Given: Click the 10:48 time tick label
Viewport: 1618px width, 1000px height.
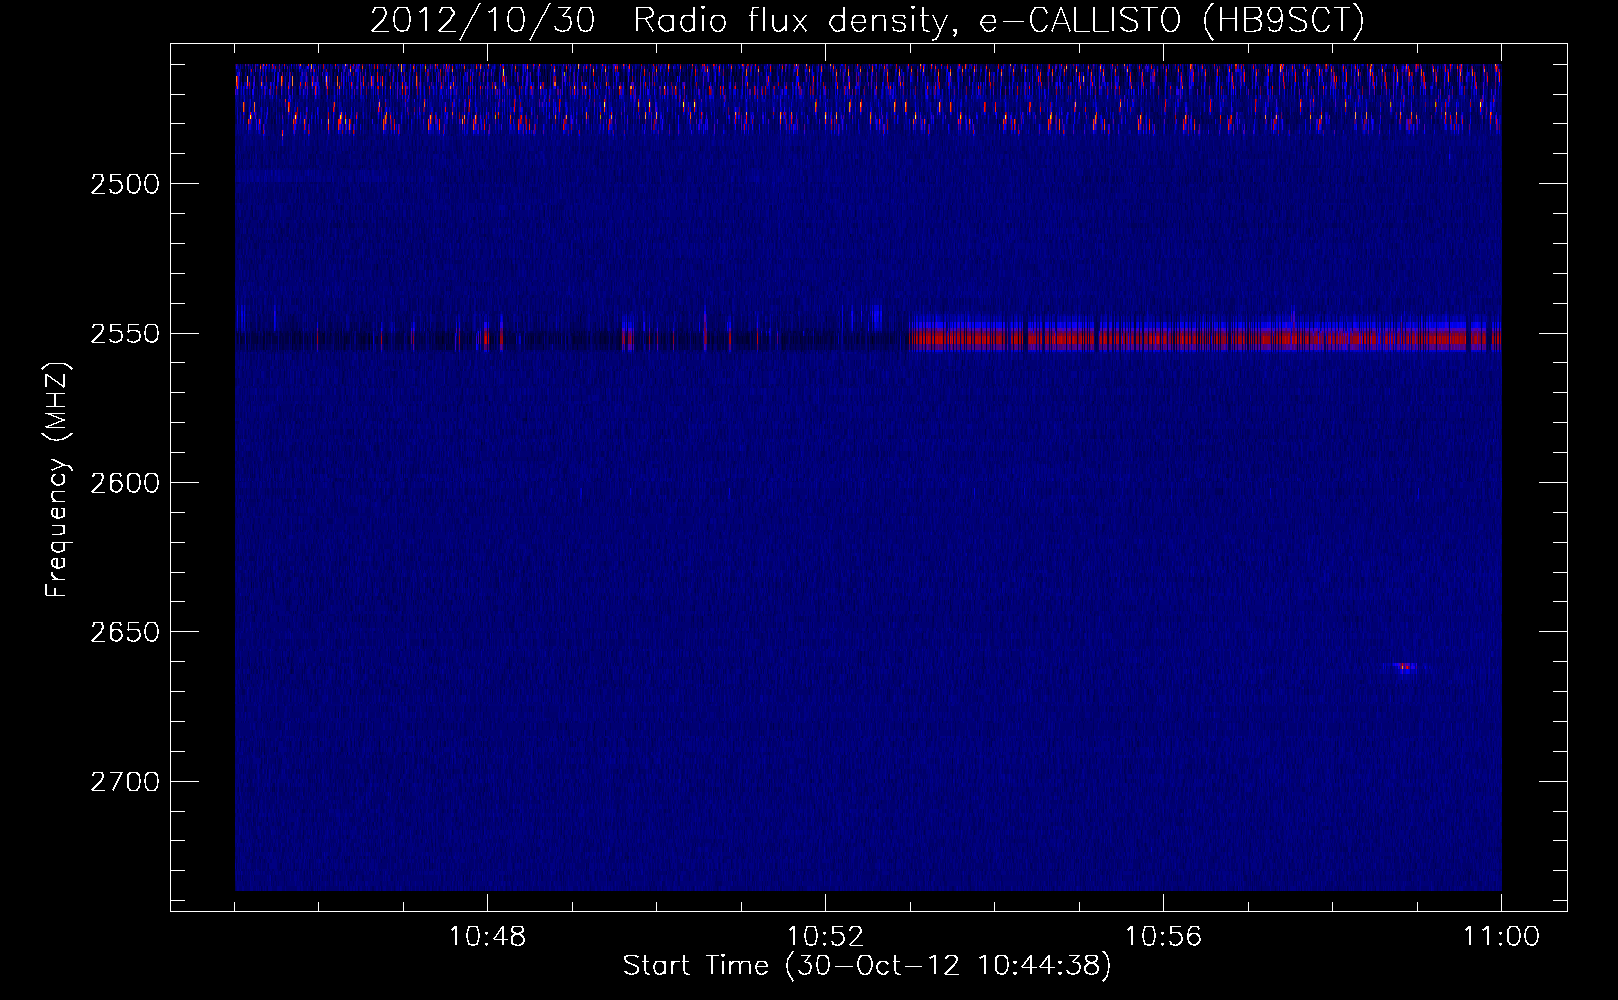Looking at the screenshot, I should (487, 937).
